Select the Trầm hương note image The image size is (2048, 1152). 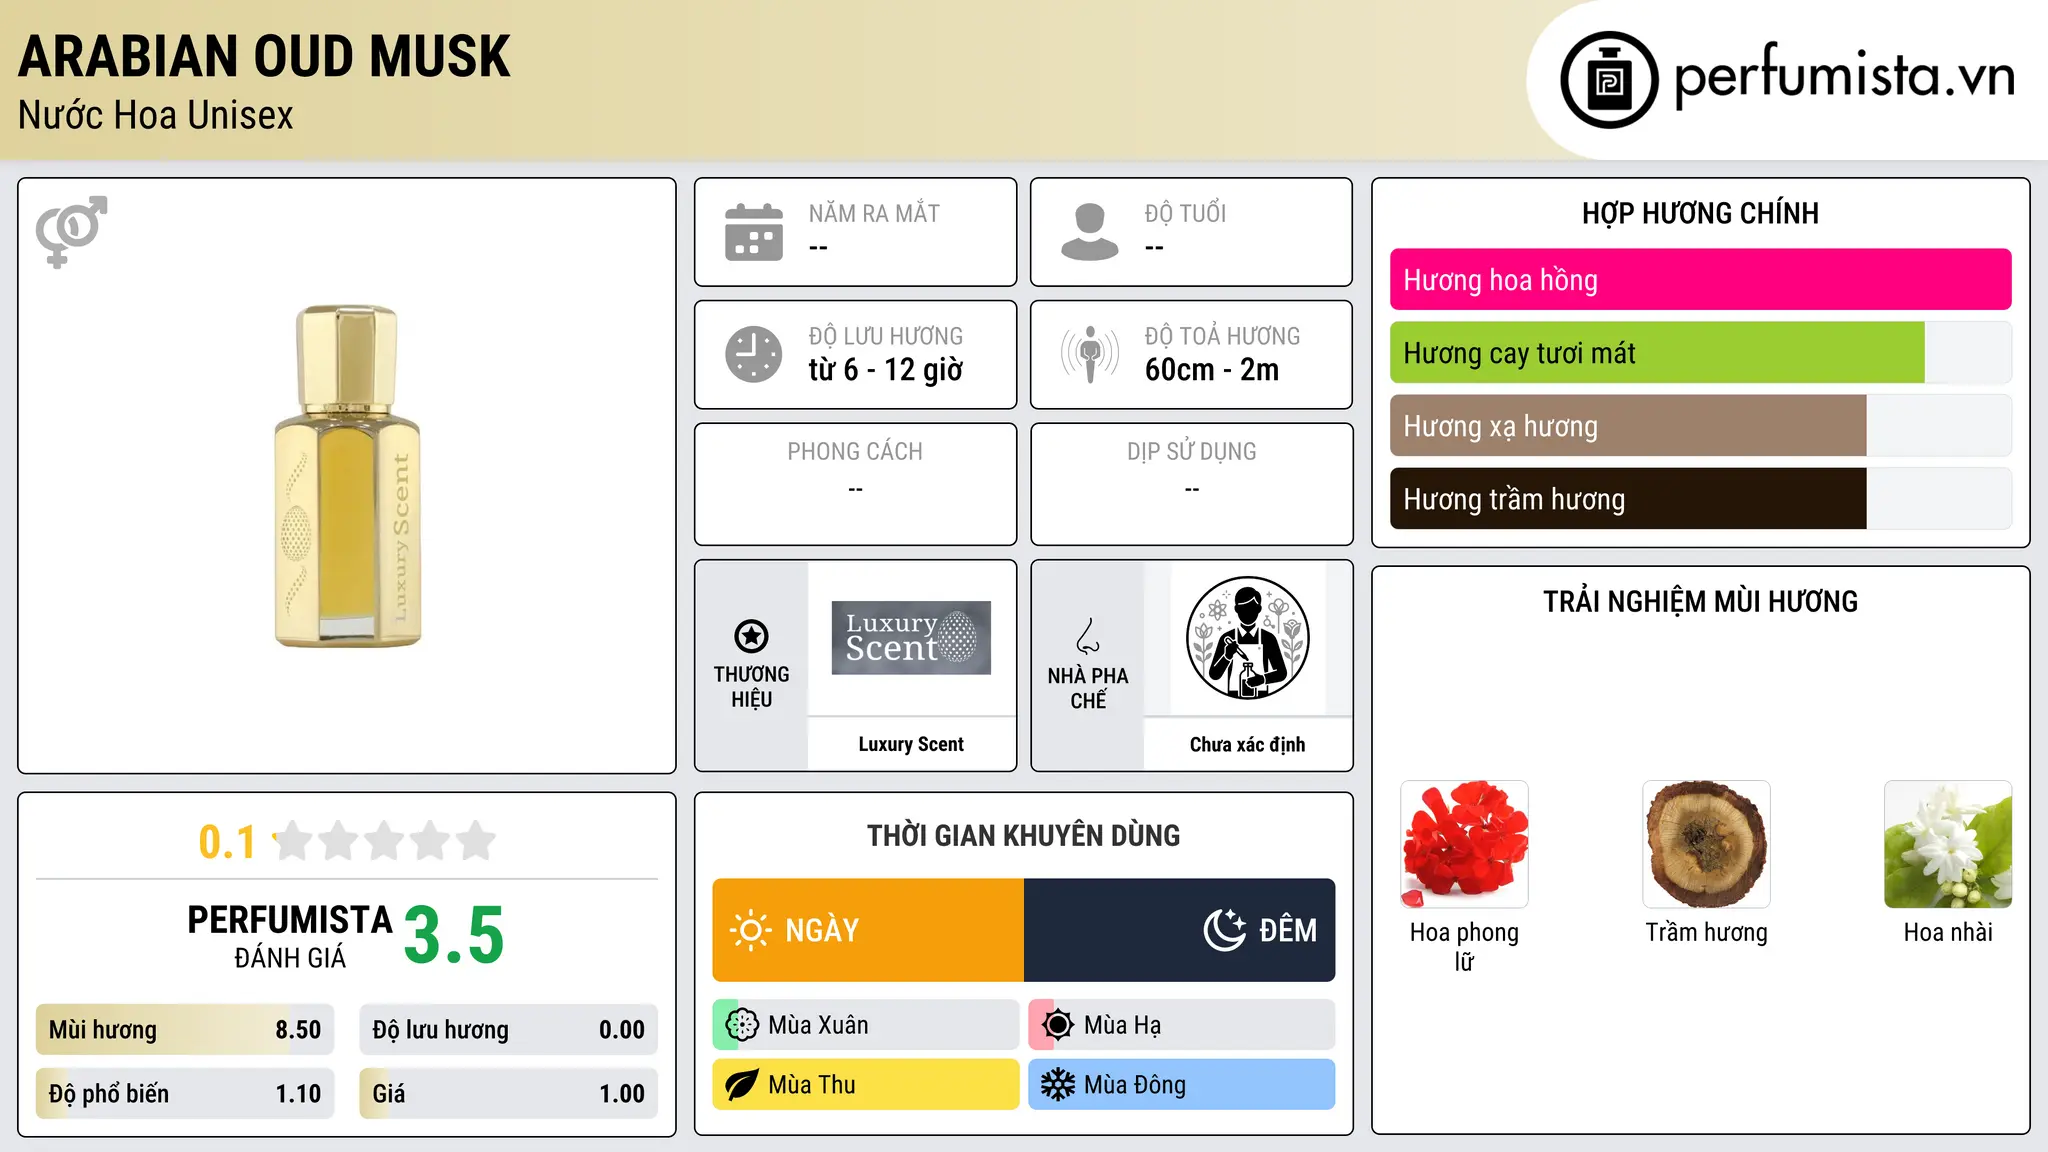pos(1706,844)
